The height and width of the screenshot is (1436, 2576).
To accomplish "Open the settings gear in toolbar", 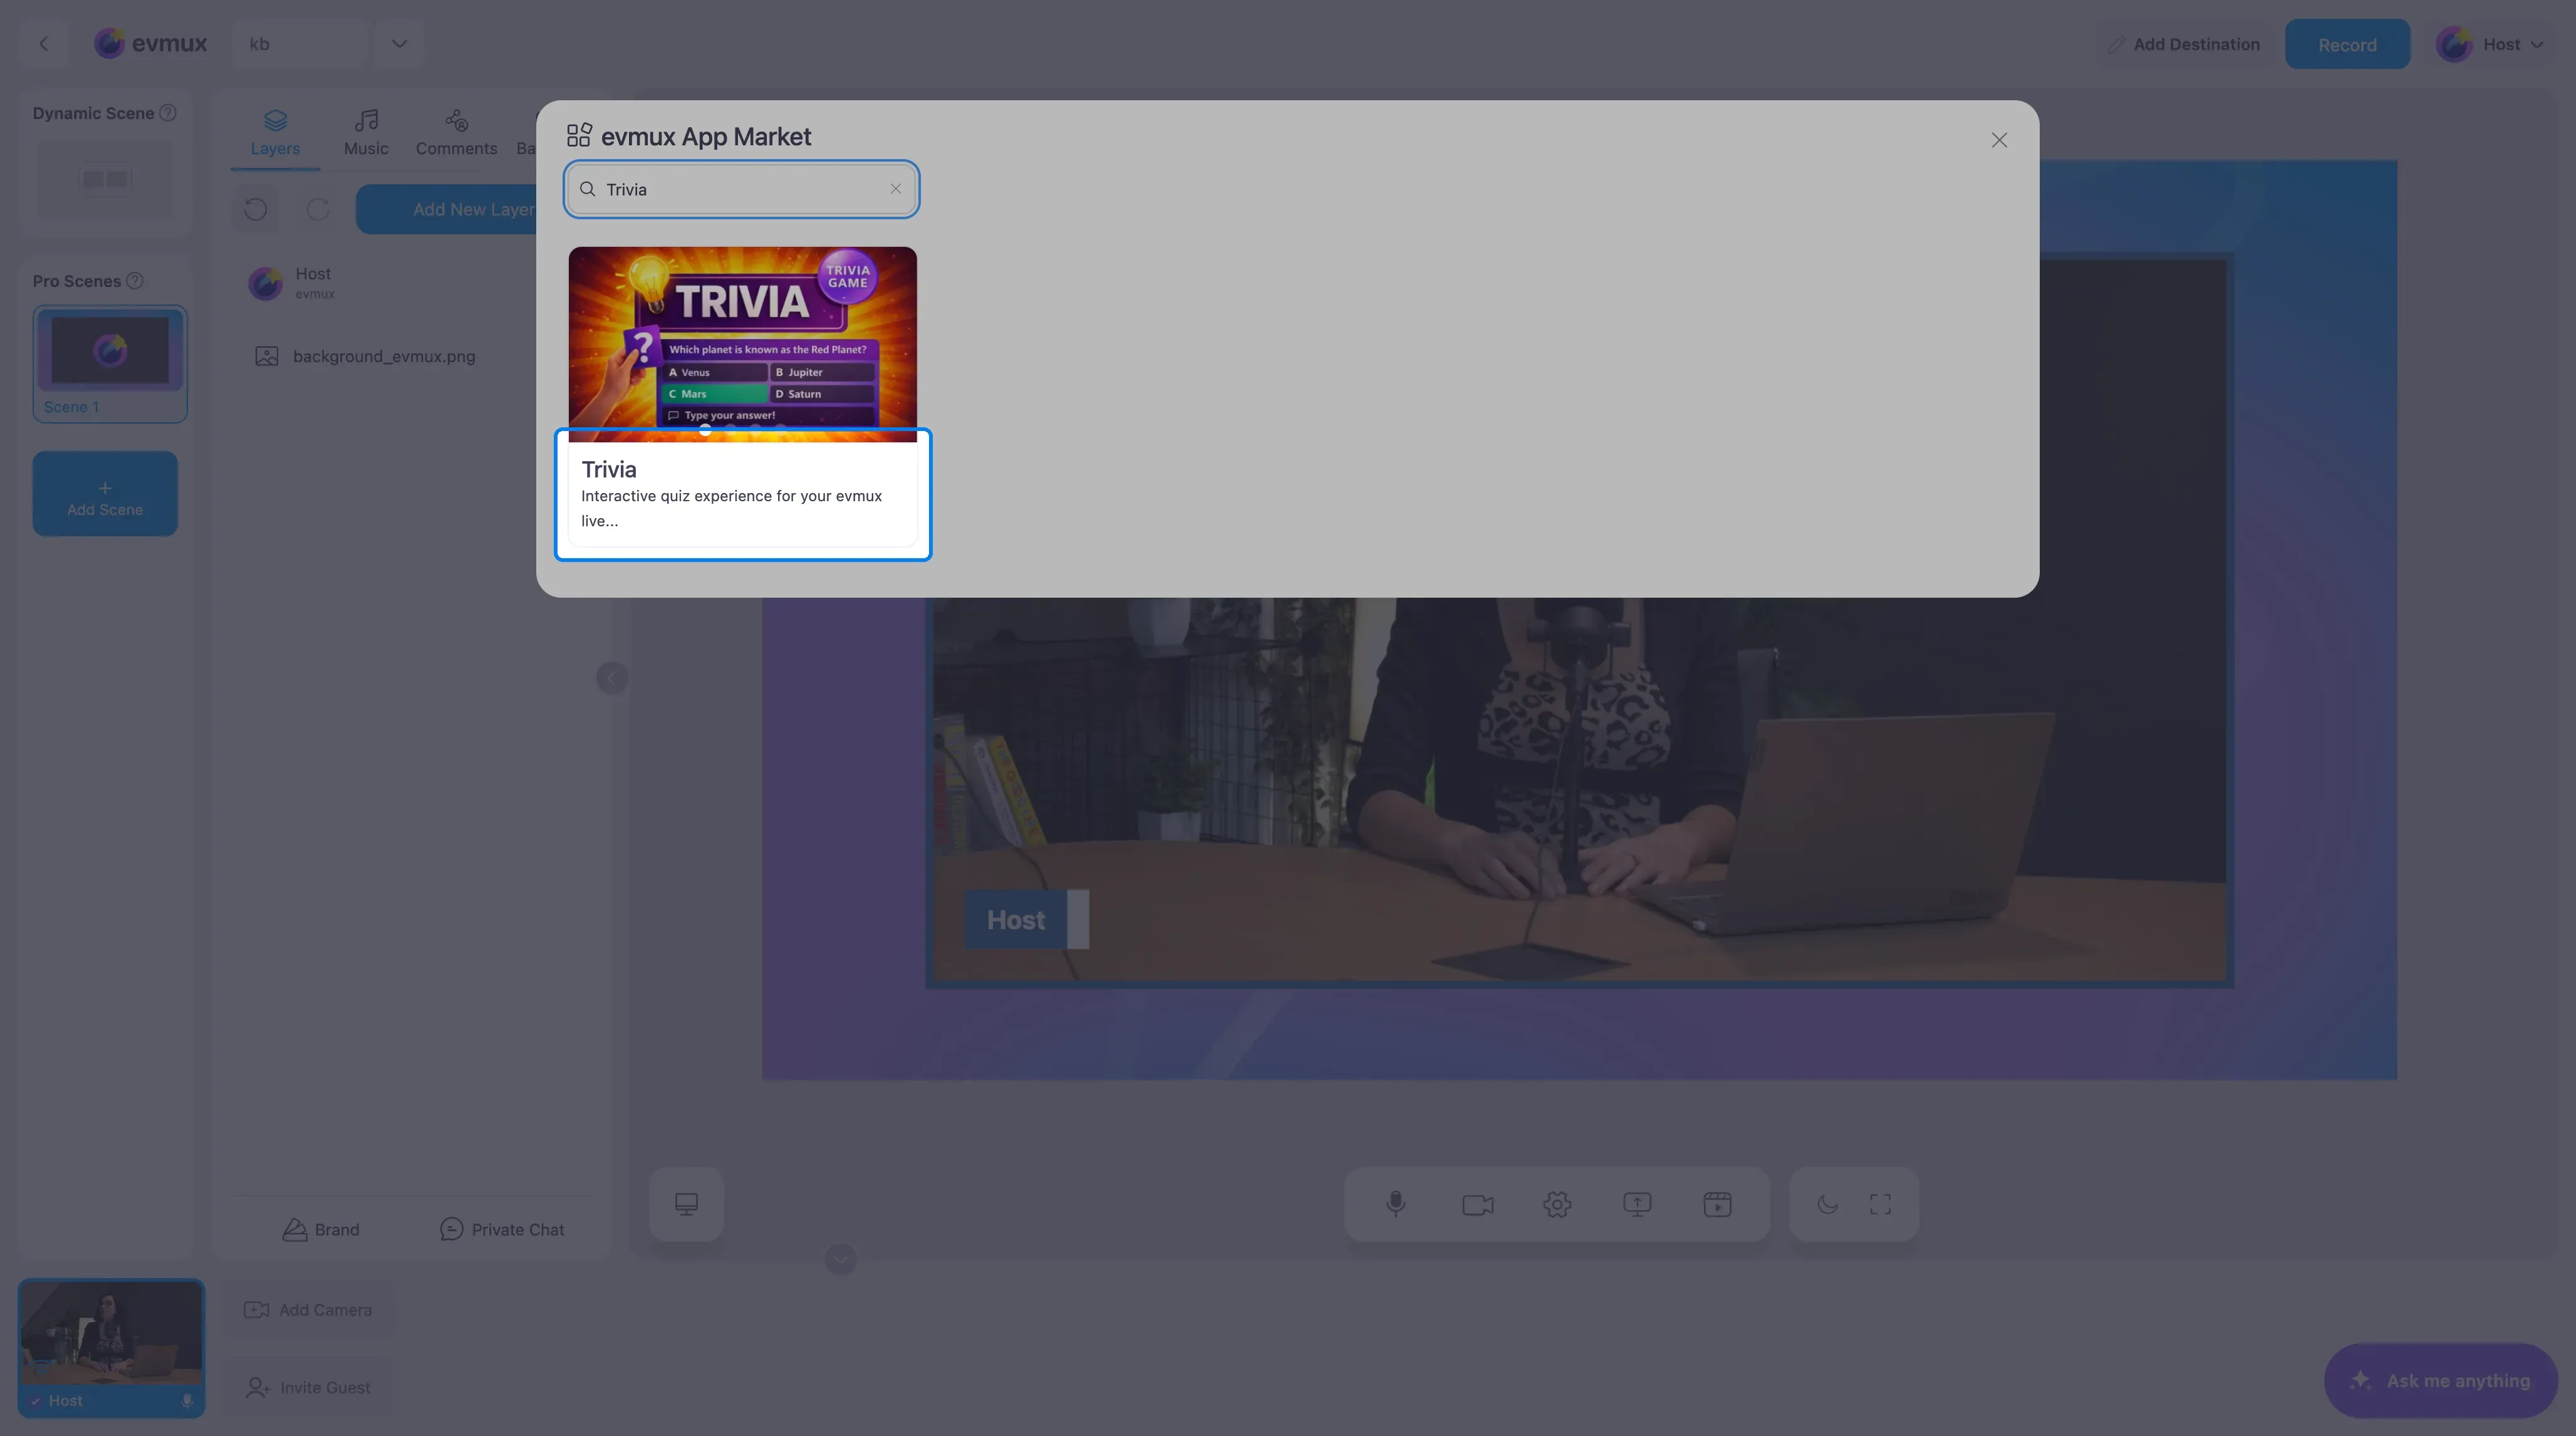I will (1557, 1204).
